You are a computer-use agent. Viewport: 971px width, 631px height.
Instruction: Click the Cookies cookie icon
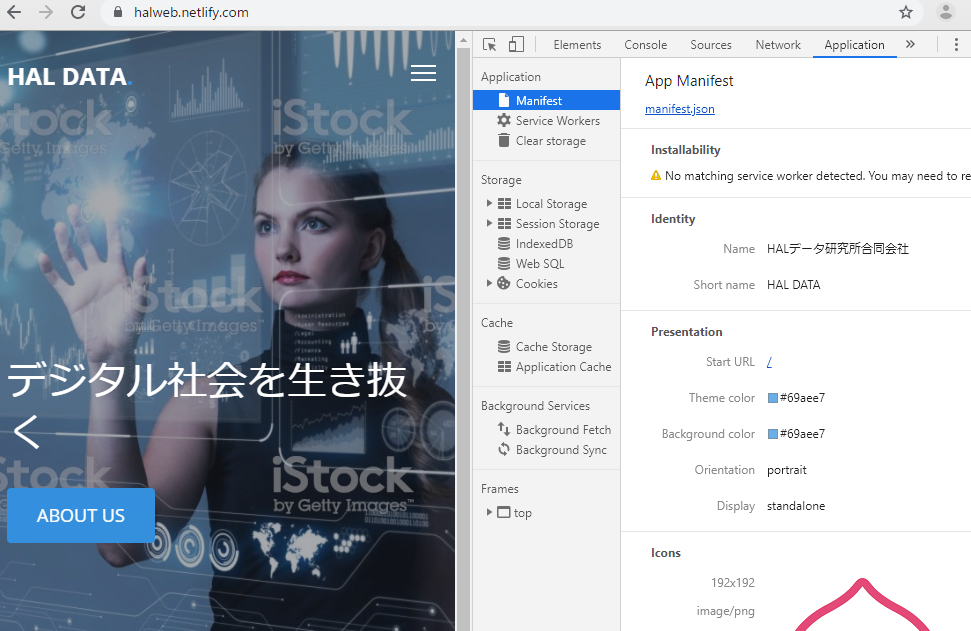pyautogui.click(x=504, y=283)
